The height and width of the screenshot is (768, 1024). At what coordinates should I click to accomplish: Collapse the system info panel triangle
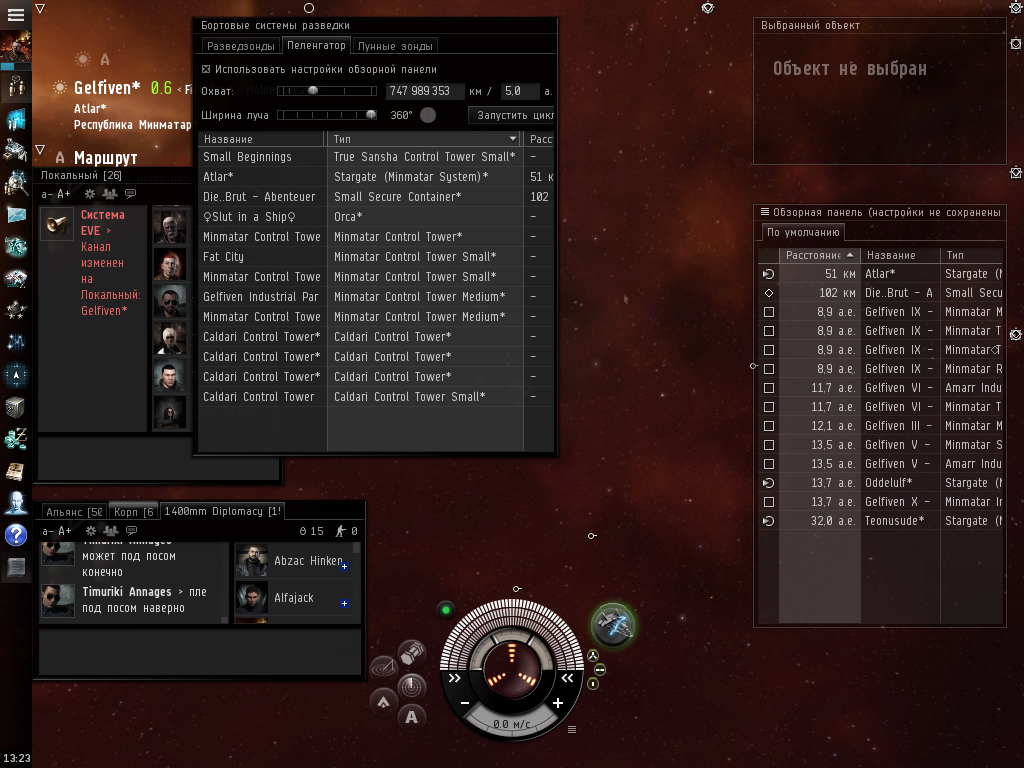point(40,8)
